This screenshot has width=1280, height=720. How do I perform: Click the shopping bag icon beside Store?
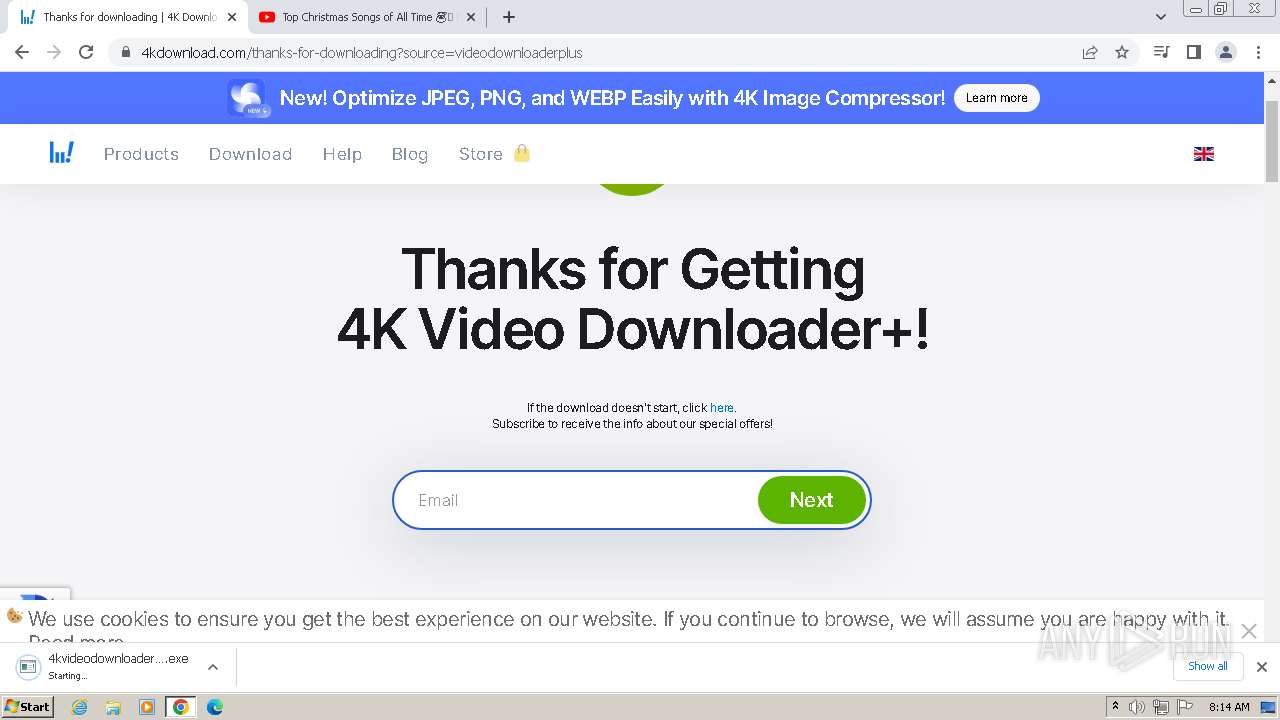tap(521, 153)
